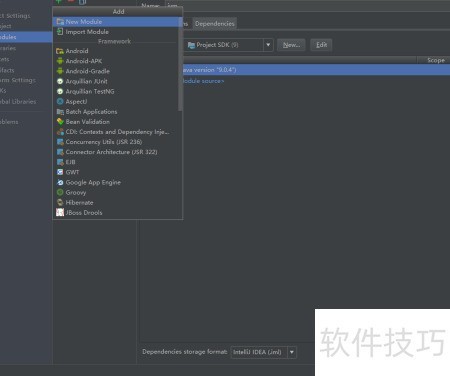450x376 pixels.
Task: Switch to the Dependencies tab
Action: [x=215, y=24]
